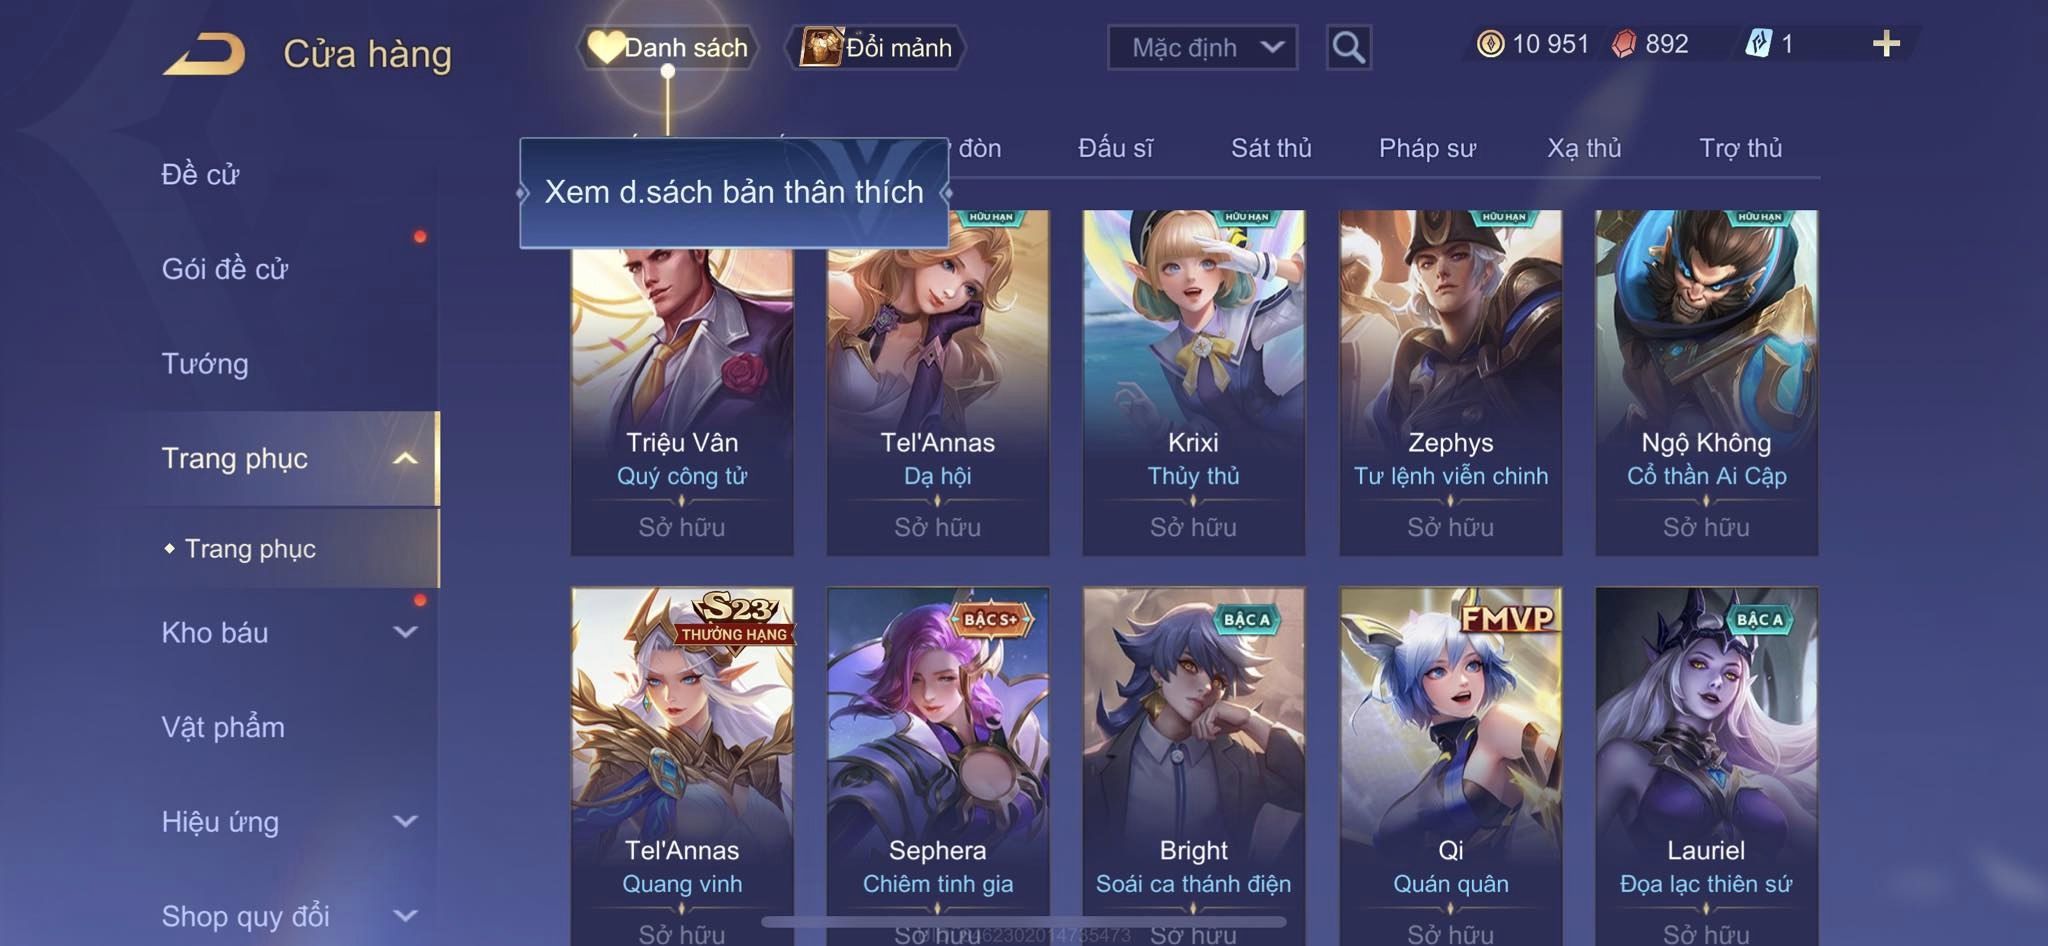Click the gold coin balance icon
2048x946 pixels.
pos(1490,44)
